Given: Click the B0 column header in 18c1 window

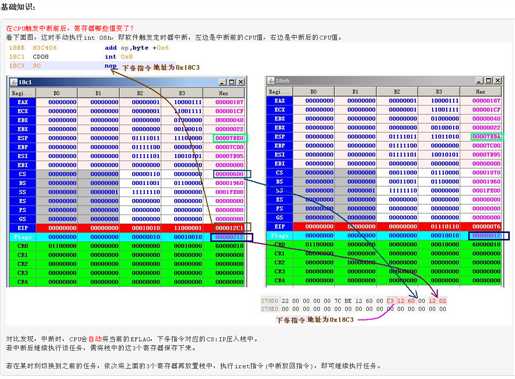Looking at the screenshot, I should click(57, 93).
